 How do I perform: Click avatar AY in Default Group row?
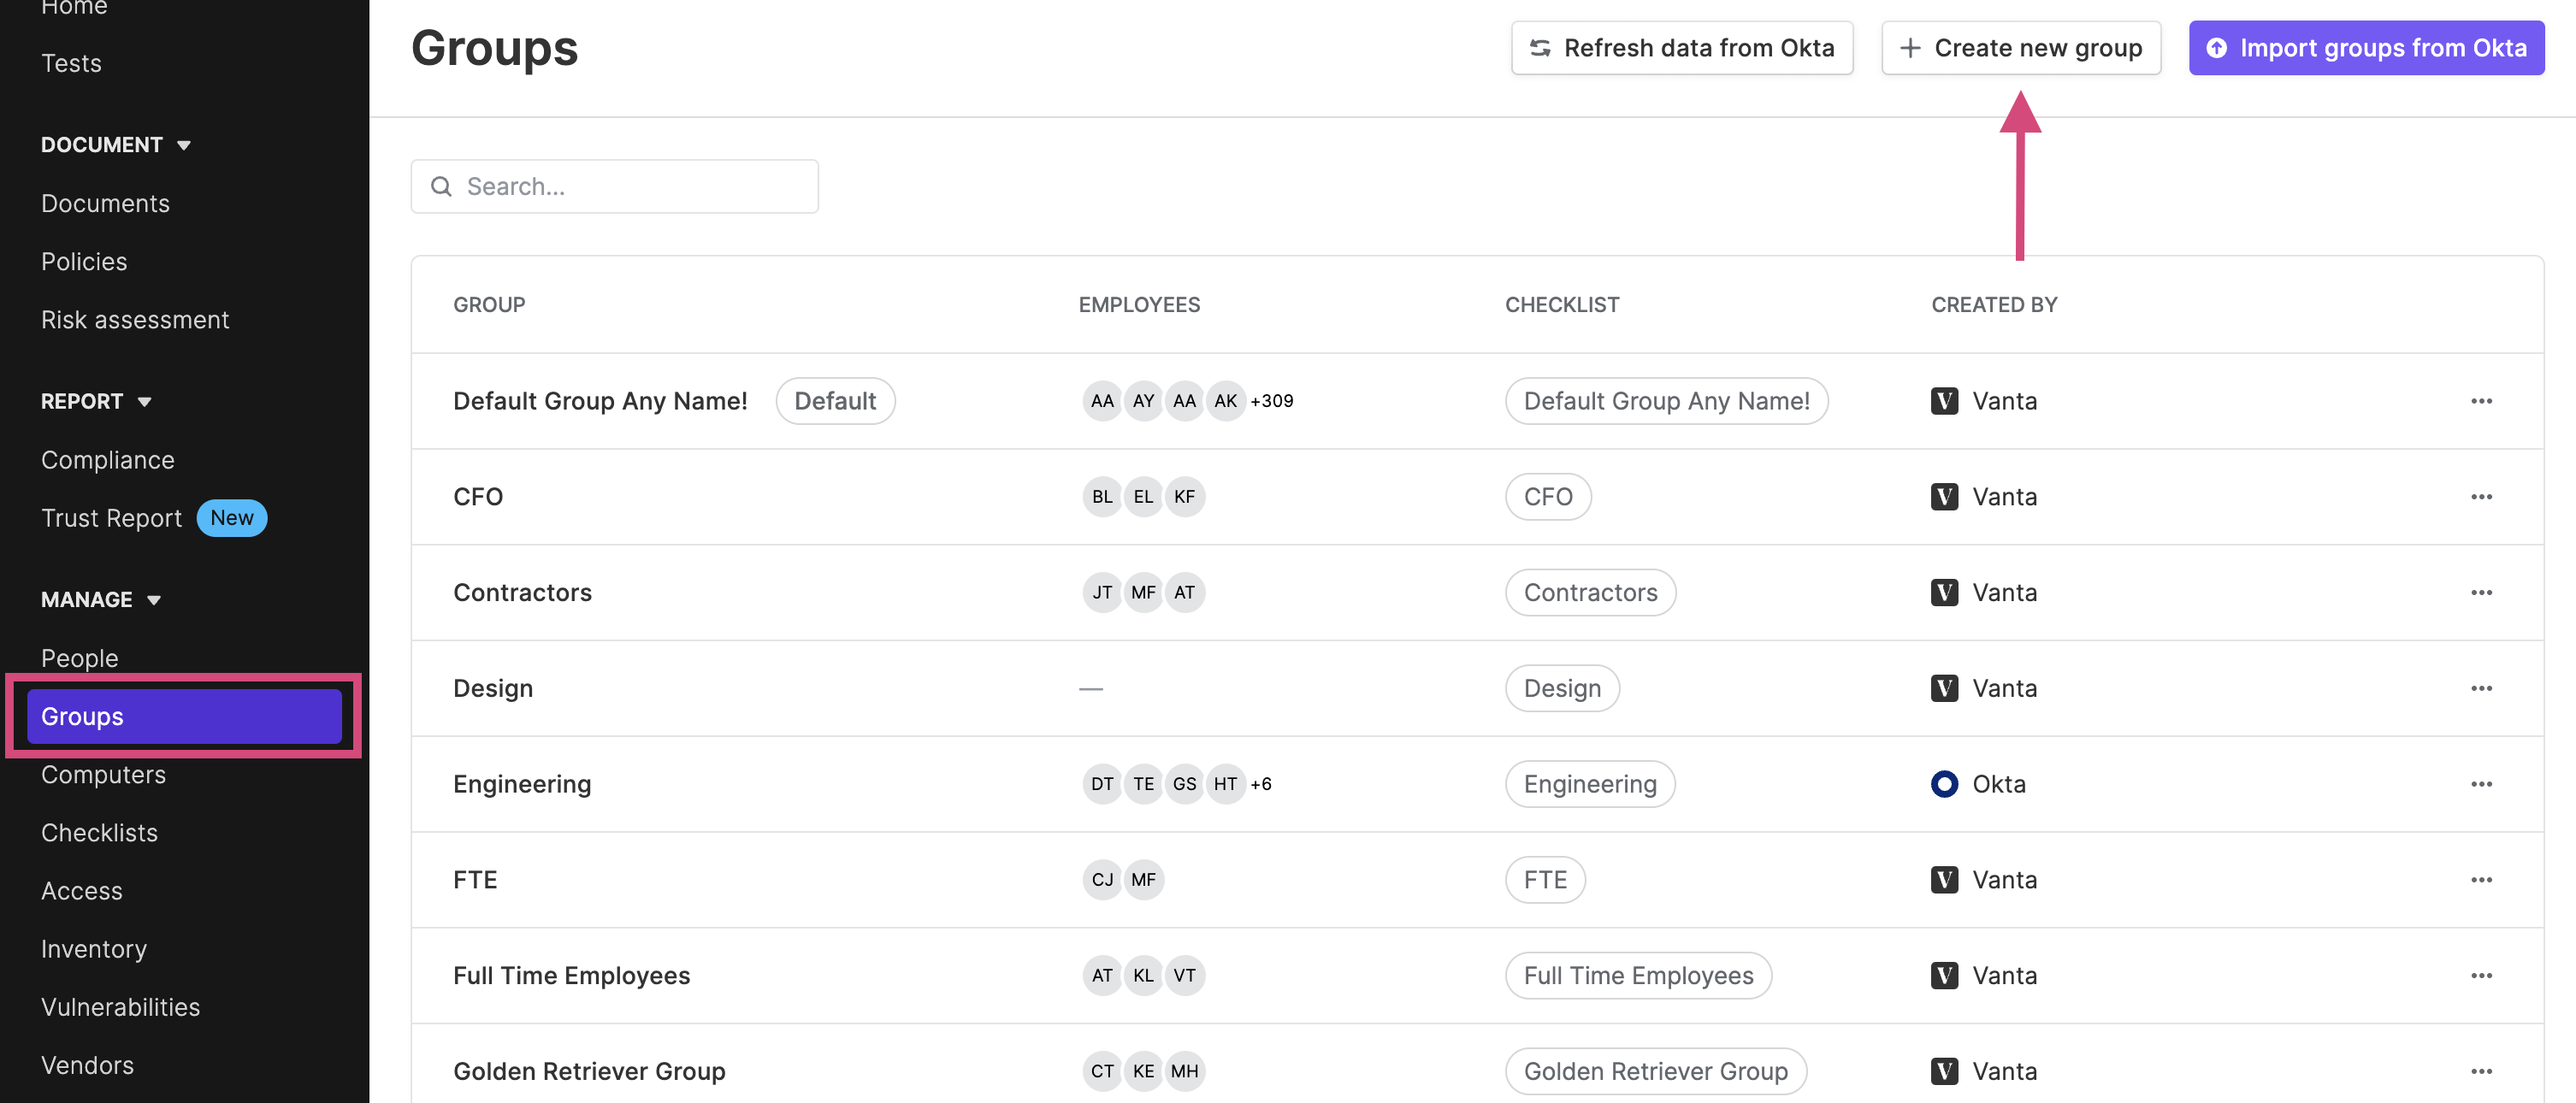coord(1143,401)
